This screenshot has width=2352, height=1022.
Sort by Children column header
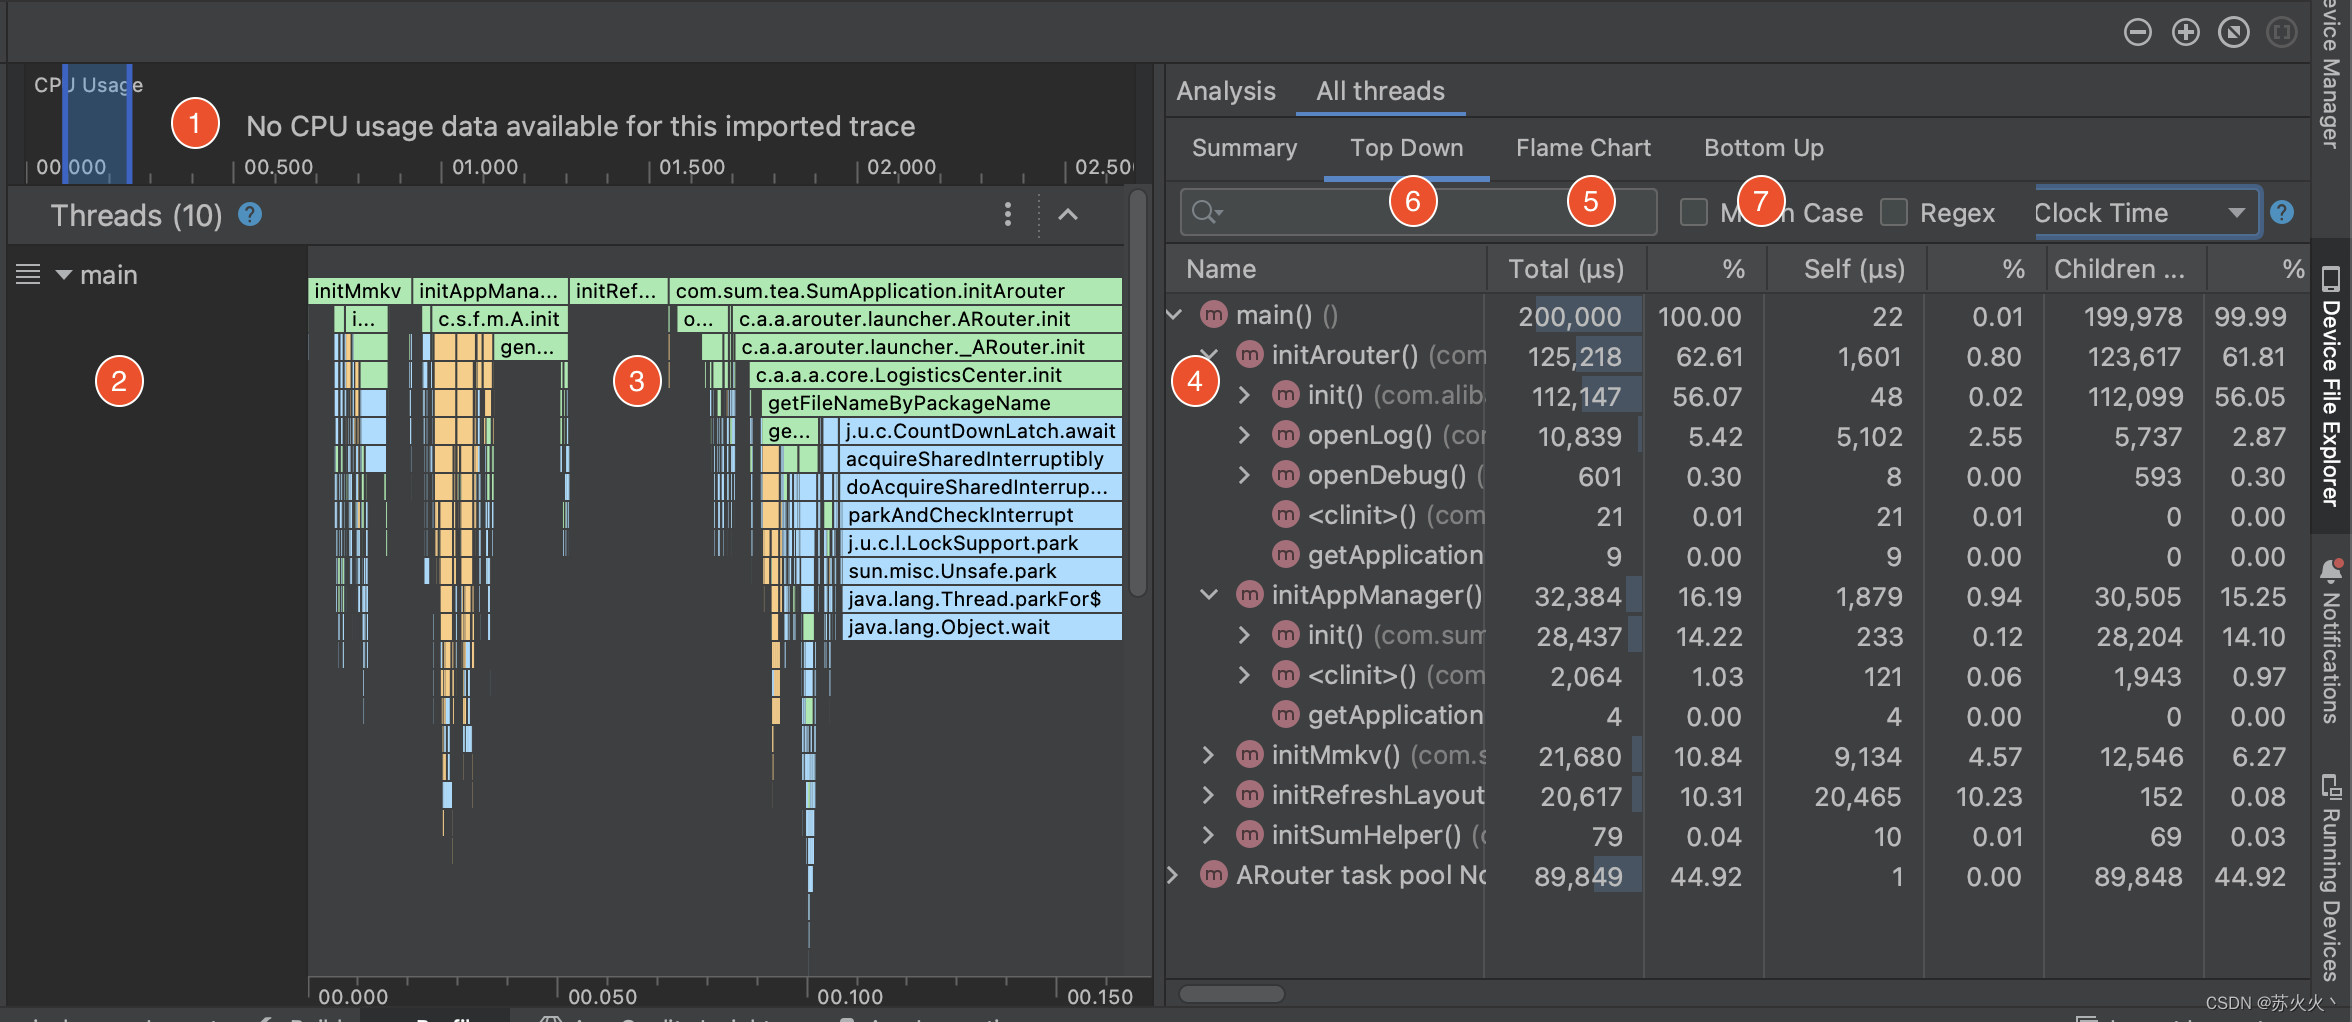(x=2126, y=269)
